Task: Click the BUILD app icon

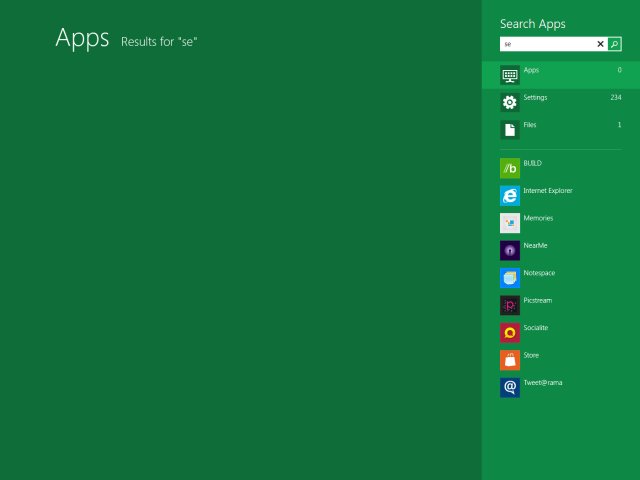Action: click(510, 168)
